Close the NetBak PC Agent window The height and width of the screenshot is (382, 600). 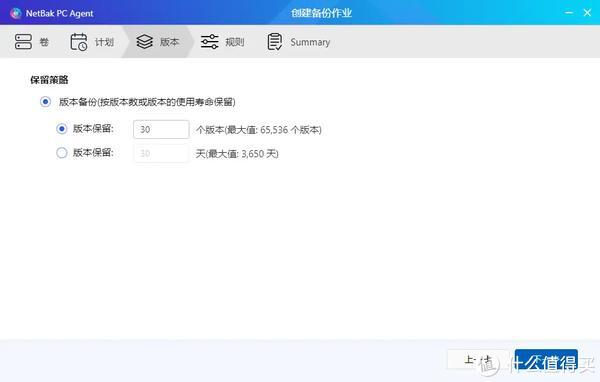click(587, 13)
